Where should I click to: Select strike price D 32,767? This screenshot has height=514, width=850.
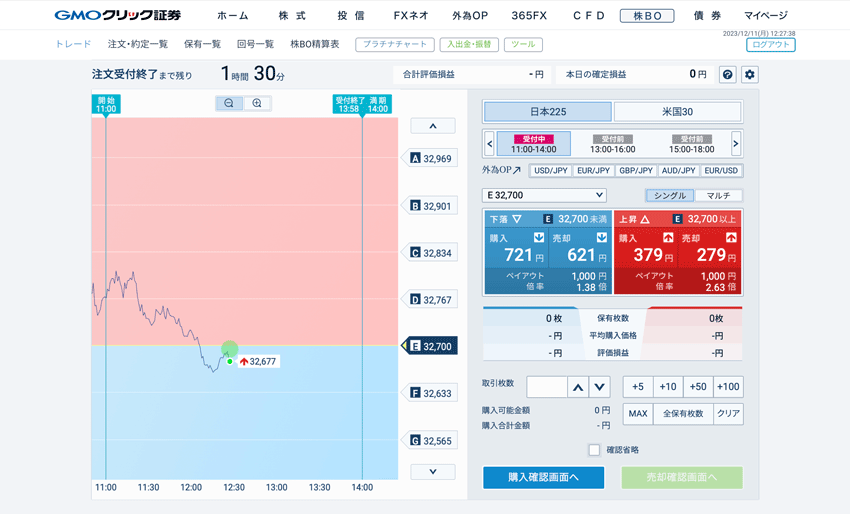[x=430, y=300]
